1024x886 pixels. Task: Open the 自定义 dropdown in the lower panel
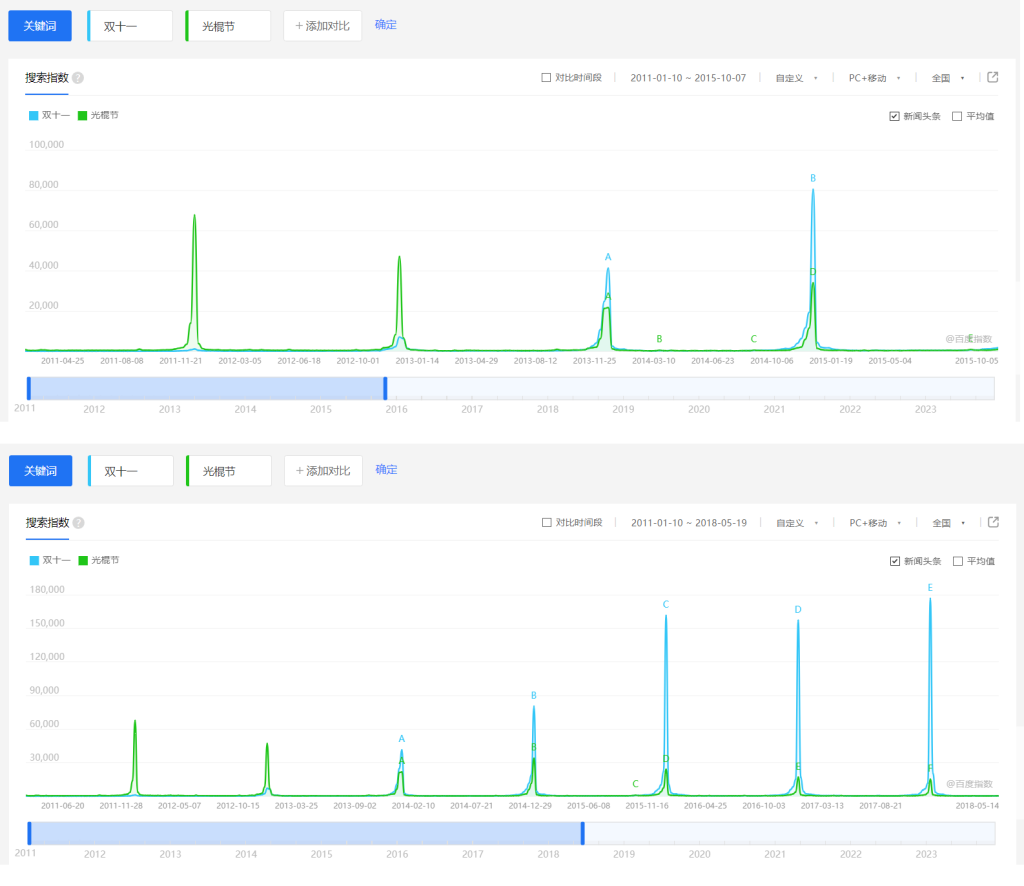[797, 524]
